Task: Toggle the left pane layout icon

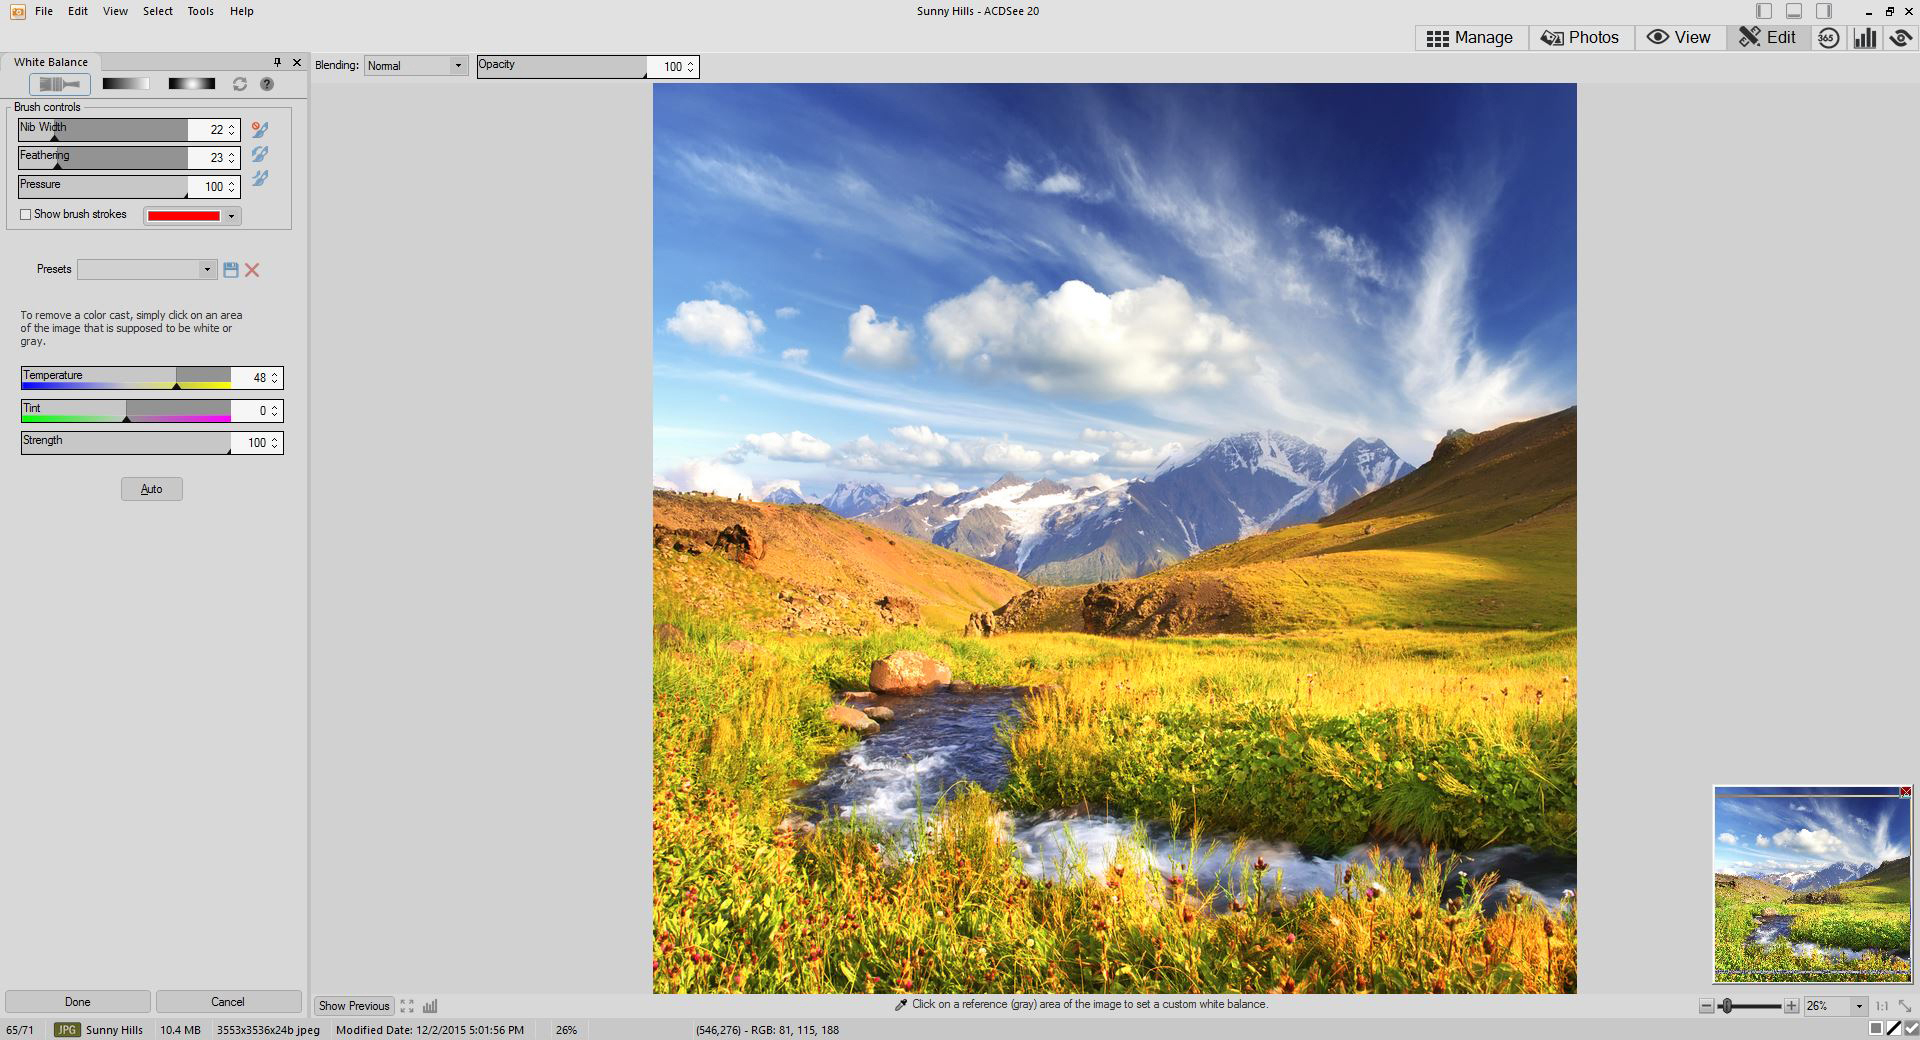Action: click(1764, 11)
